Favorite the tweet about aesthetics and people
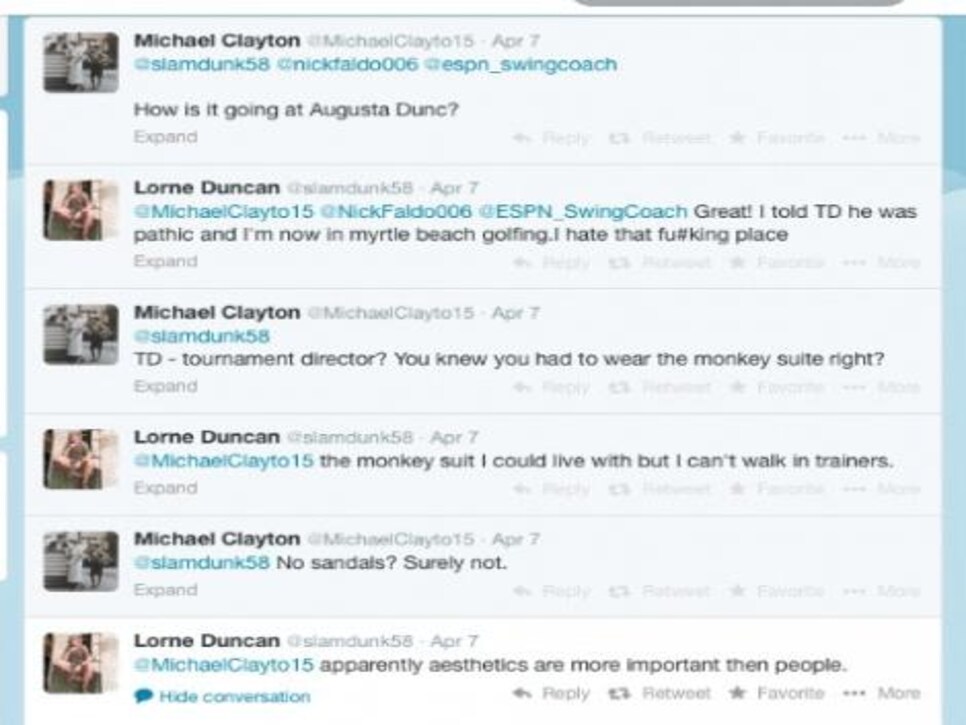Screen dimensions: 966x725 click(776, 693)
